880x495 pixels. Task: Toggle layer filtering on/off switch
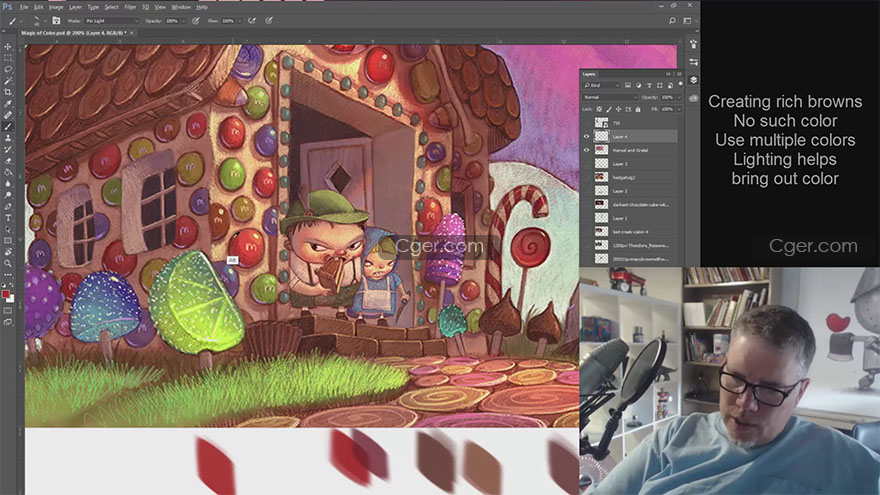(x=680, y=85)
